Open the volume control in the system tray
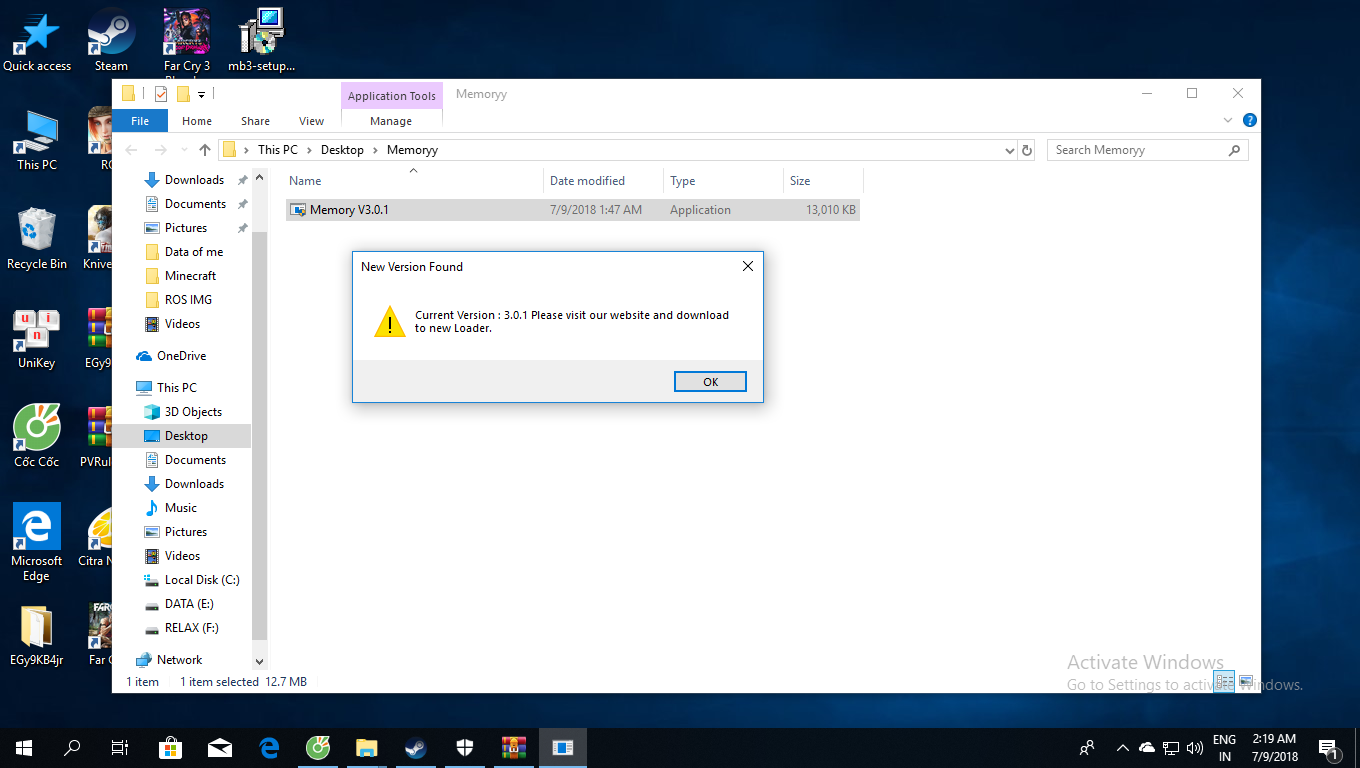This screenshot has height=768, width=1360. 1194,748
